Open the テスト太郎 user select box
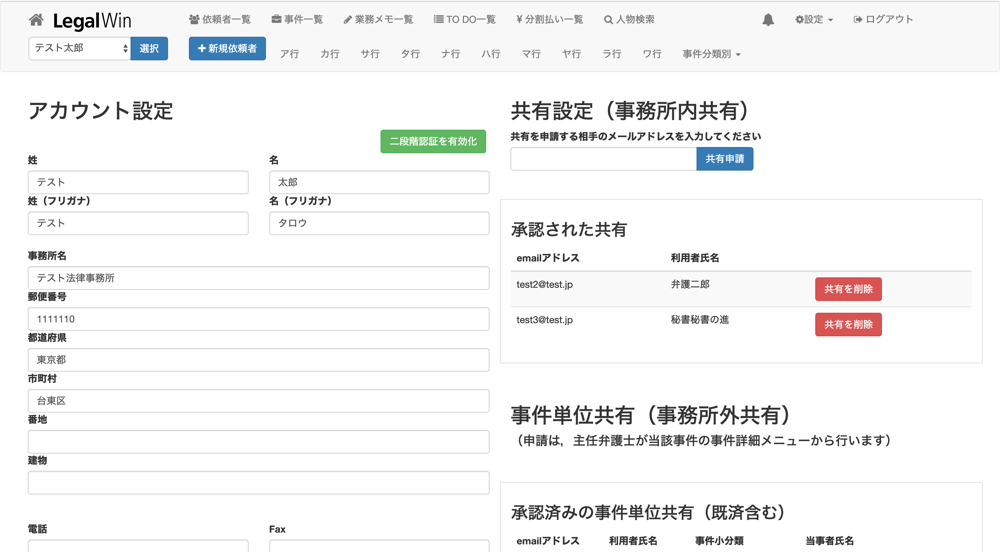1000x552 pixels. pyautogui.click(x=79, y=48)
